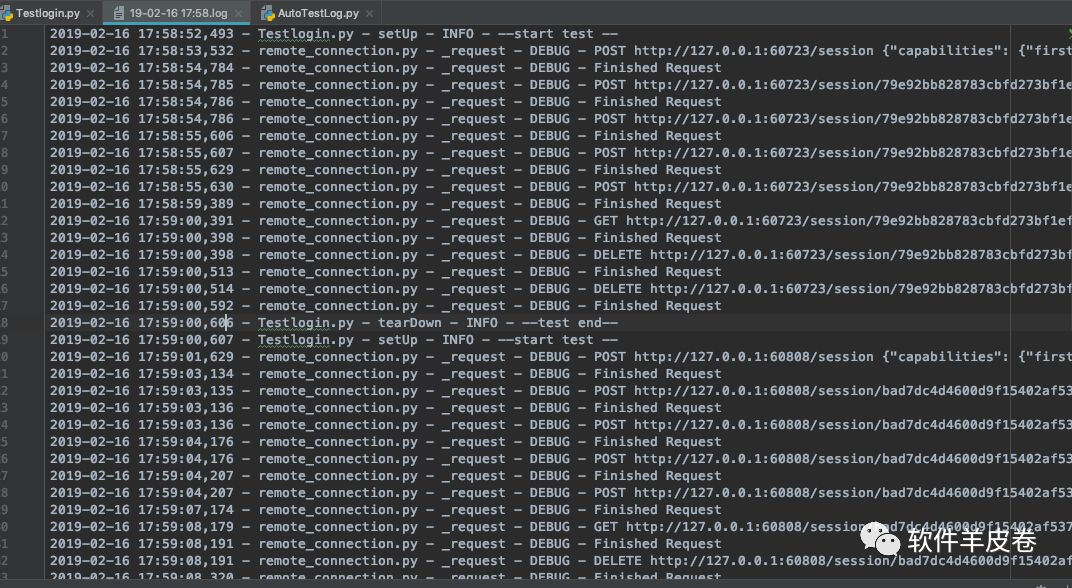Screen dimensions: 1072x588
Task: Click 'Finished Request' on 17:58:55,606 line
Action: click(657, 135)
